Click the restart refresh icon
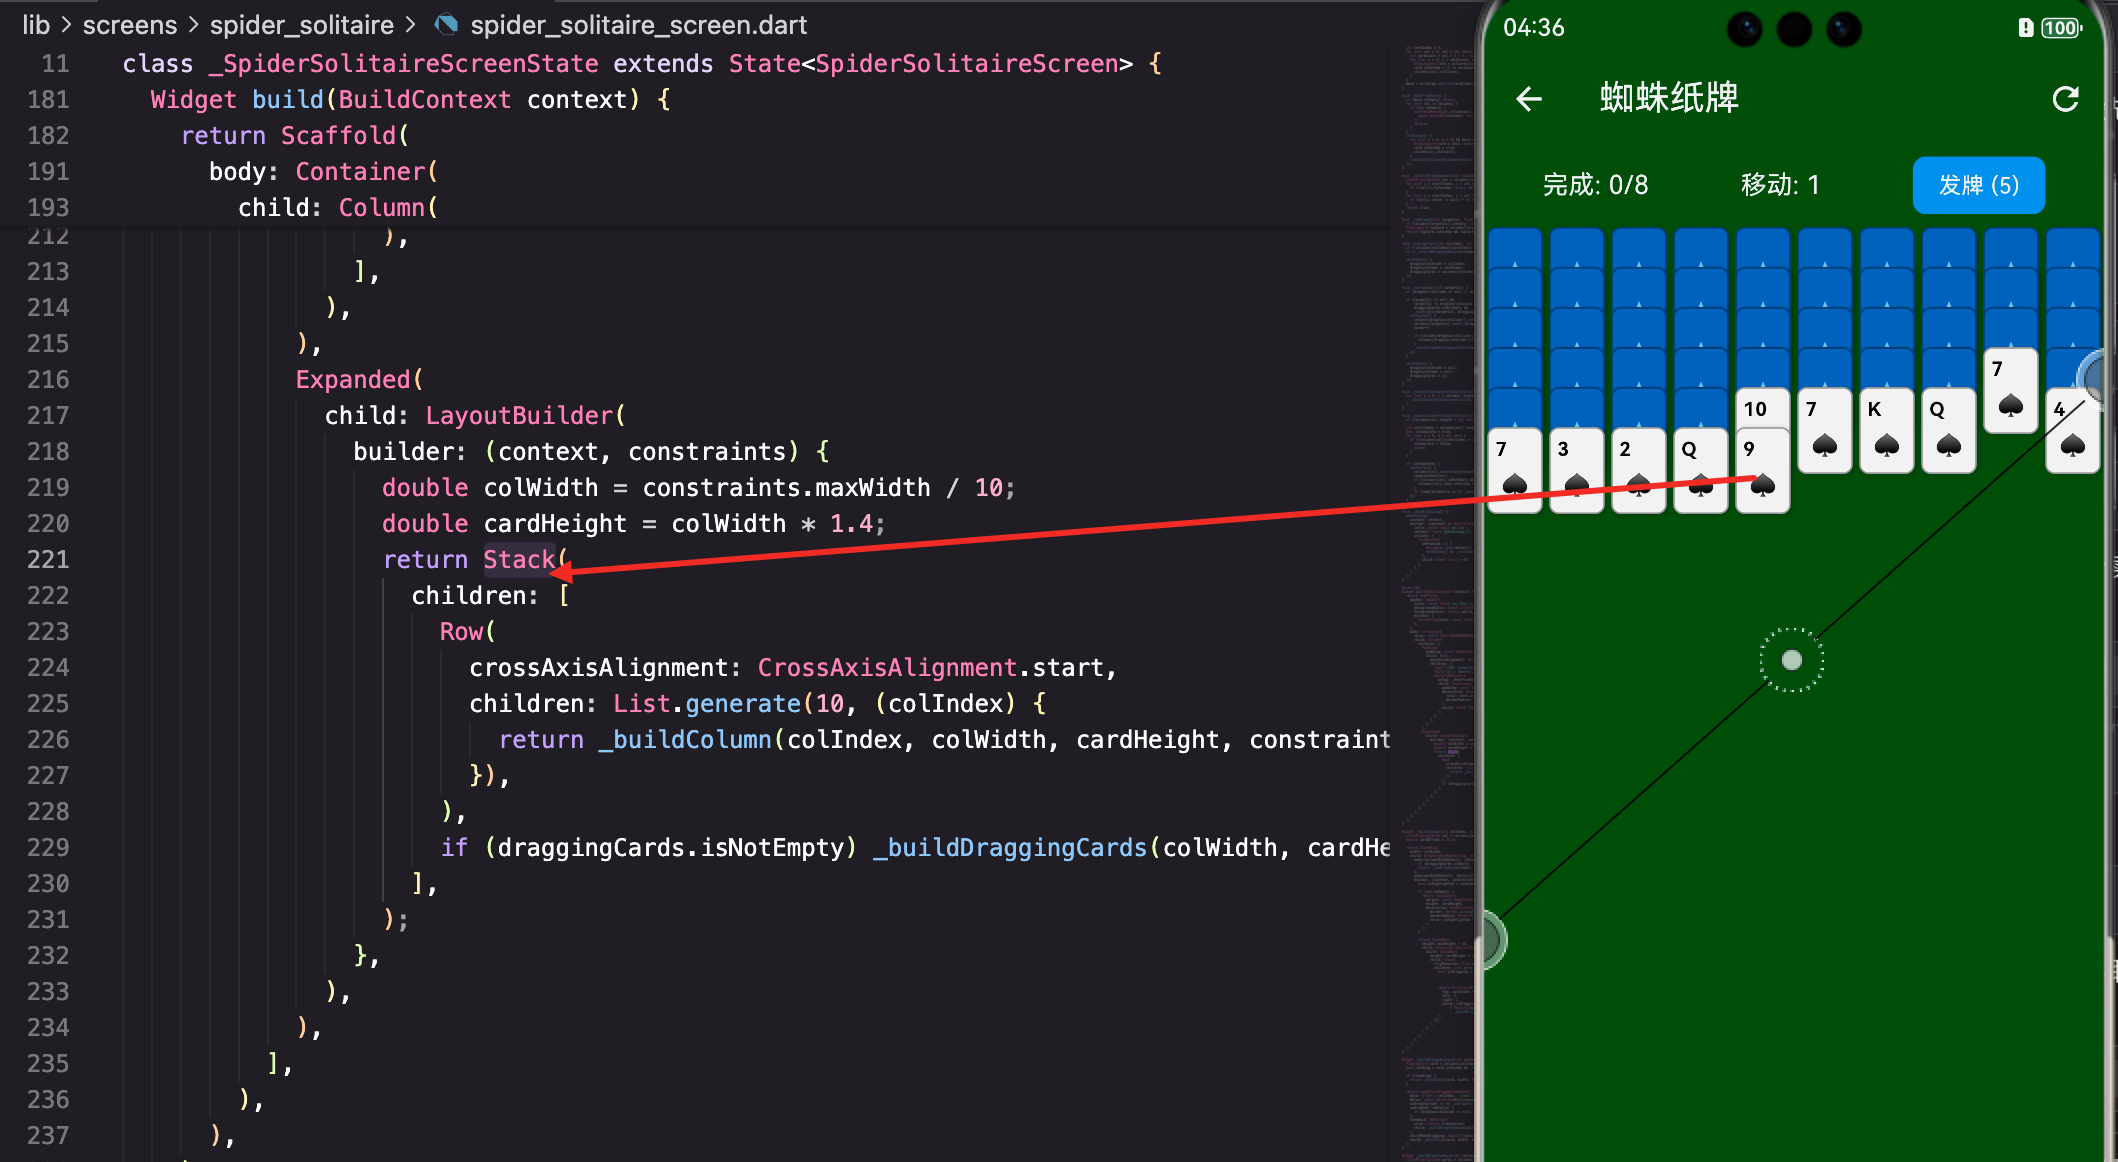 [2065, 99]
